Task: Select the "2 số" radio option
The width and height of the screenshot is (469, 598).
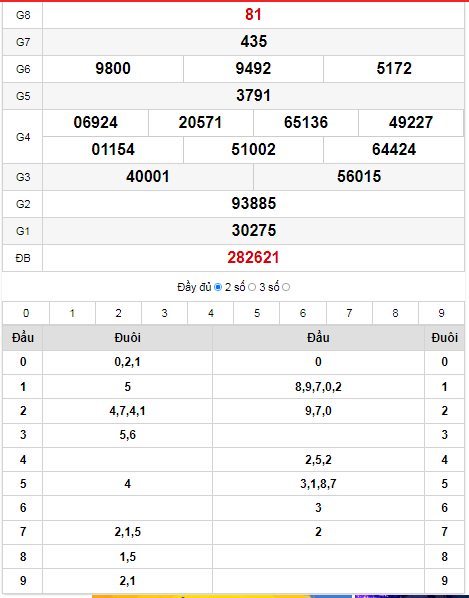Action: pos(252,287)
